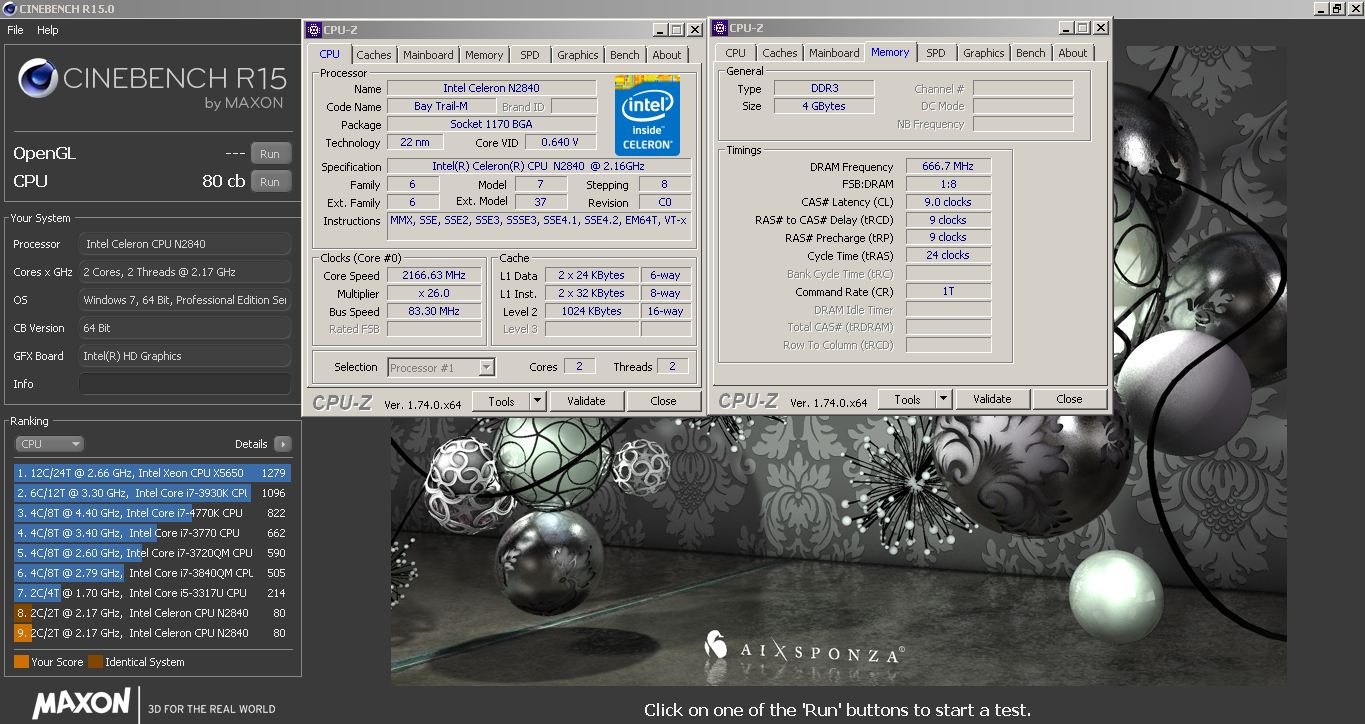
Task: Select ranking row Core i5-3317U
Action: (x=151, y=593)
